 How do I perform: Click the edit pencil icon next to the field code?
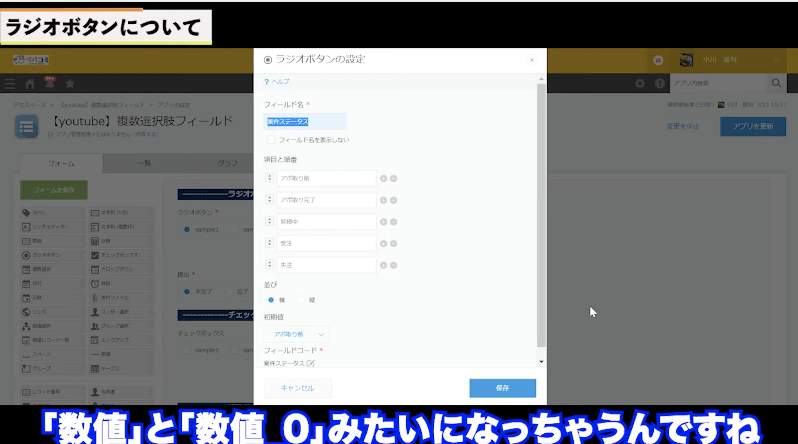310,364
